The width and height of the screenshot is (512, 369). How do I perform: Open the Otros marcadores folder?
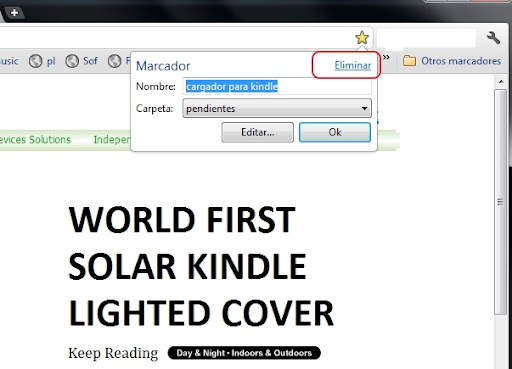click(x=452, y=61)
